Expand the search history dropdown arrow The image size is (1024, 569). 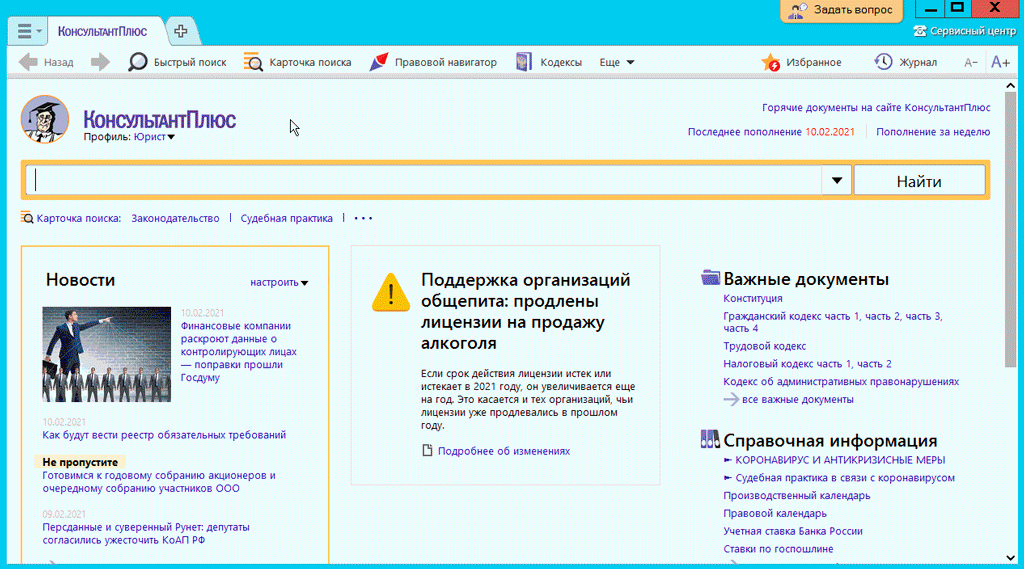(x=837, y=180)
